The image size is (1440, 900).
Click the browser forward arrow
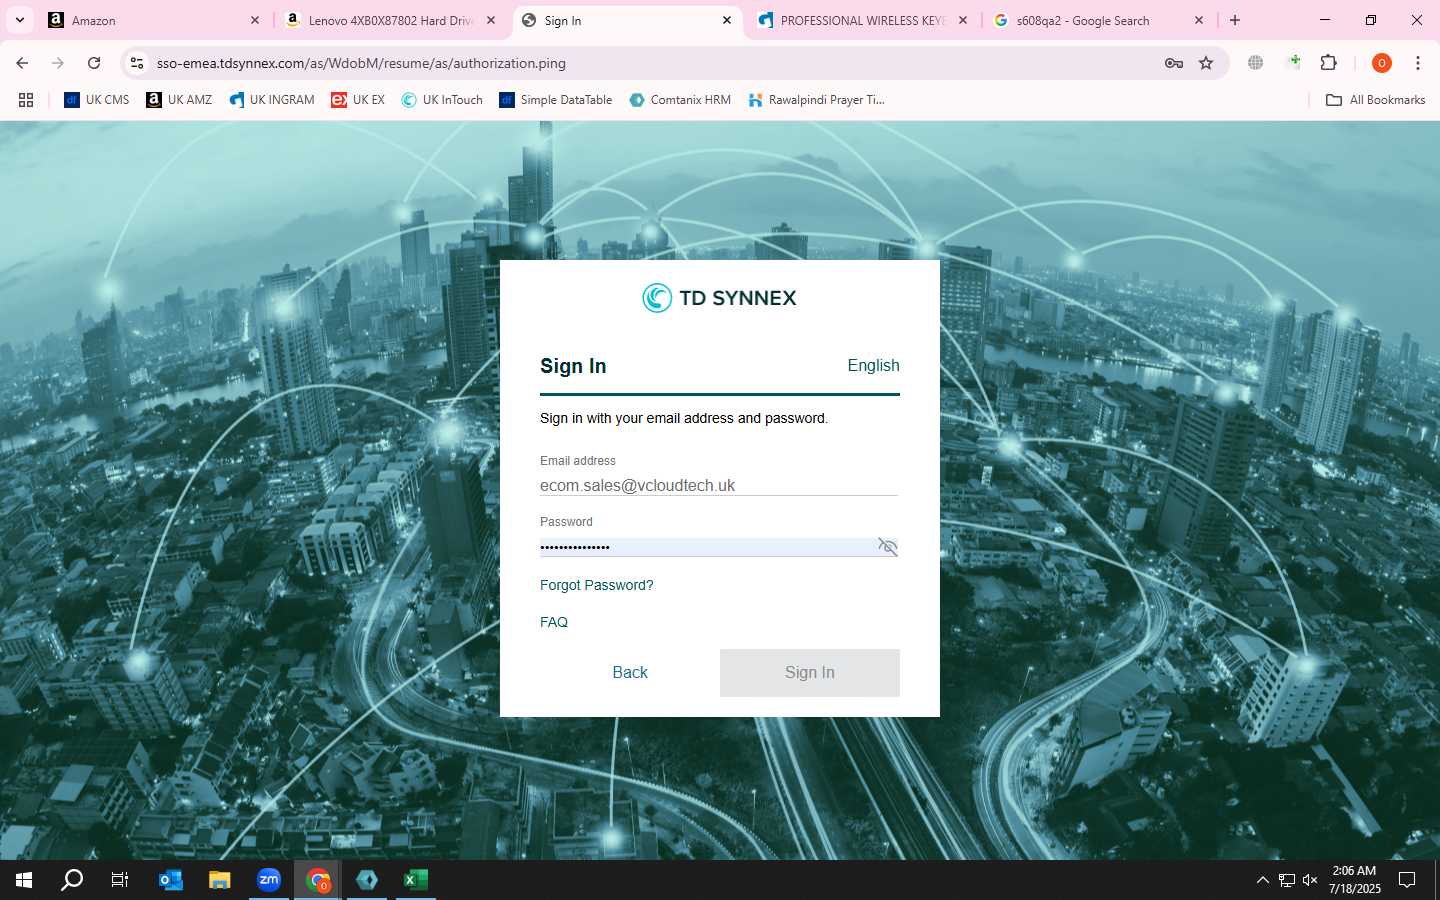(58, 63)
